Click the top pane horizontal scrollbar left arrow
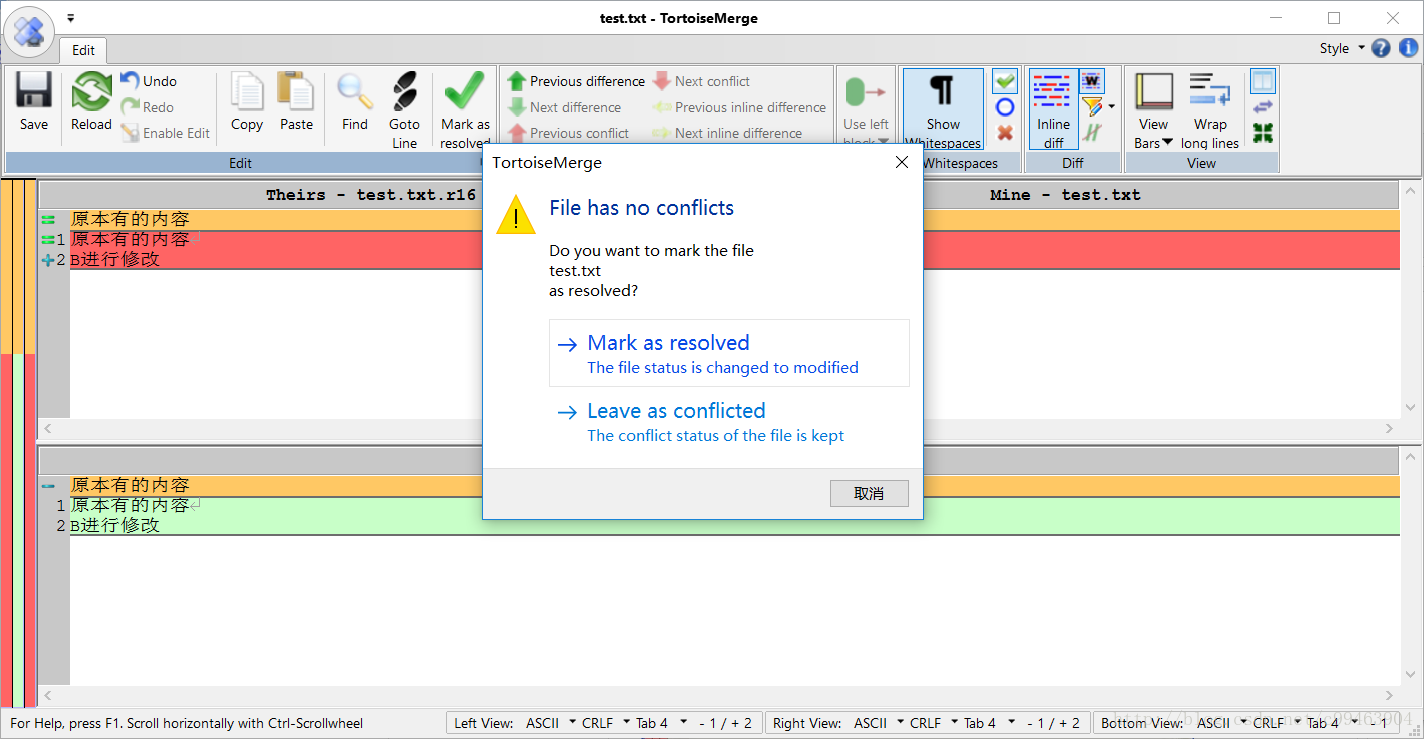1424x739 pixels. [47, 428]
